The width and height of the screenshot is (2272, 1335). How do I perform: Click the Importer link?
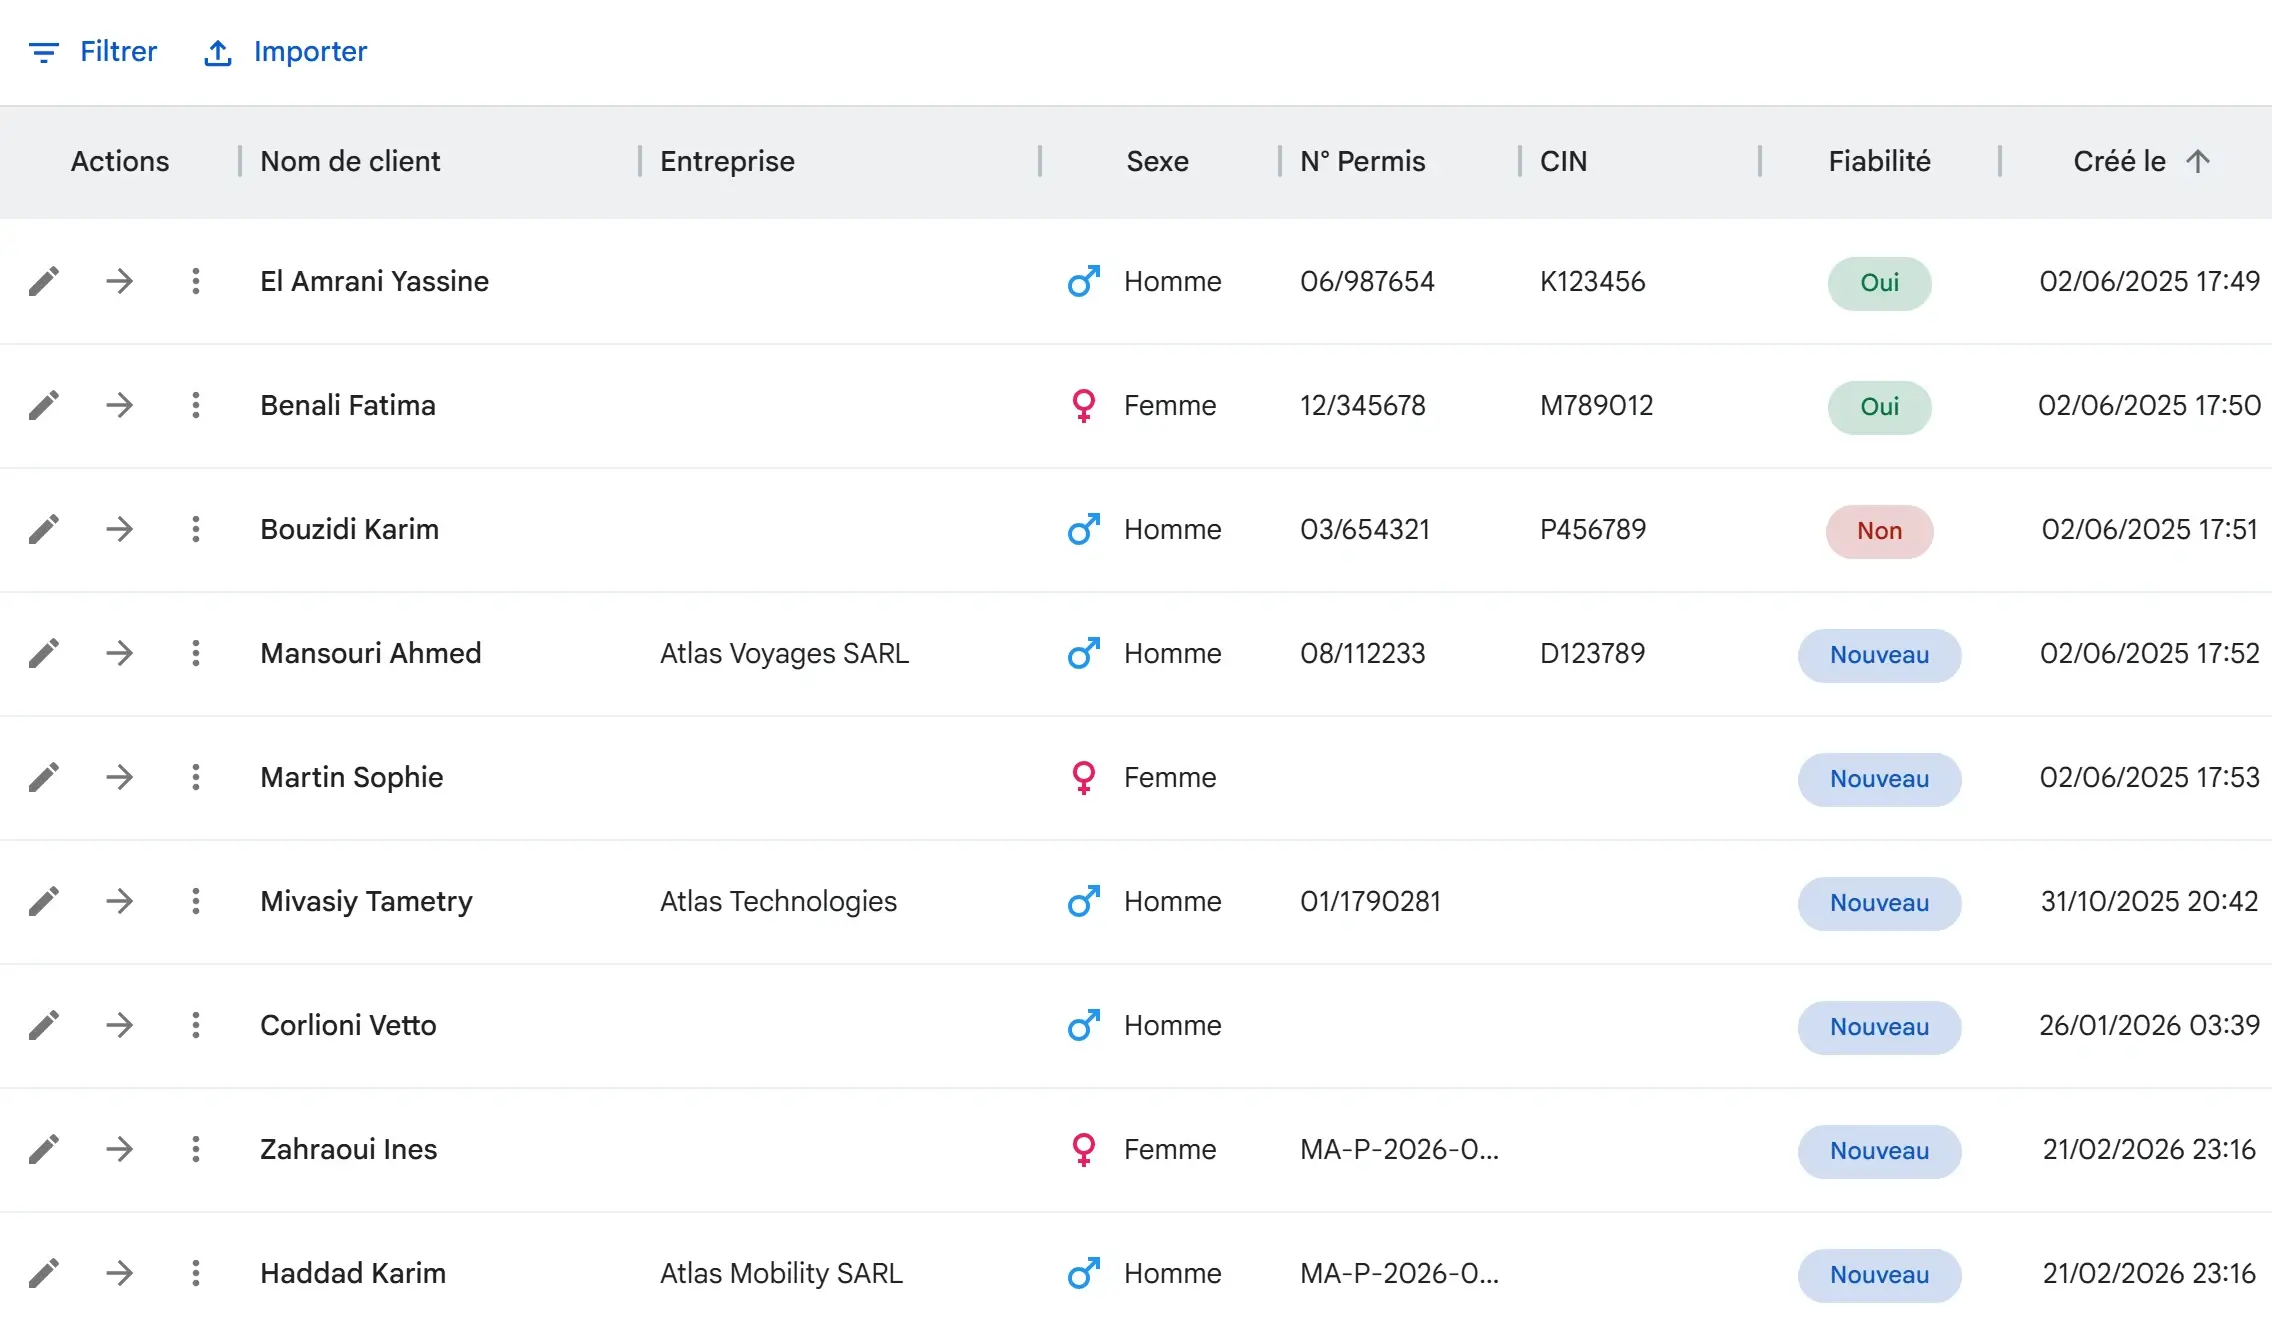click(310, 52)
